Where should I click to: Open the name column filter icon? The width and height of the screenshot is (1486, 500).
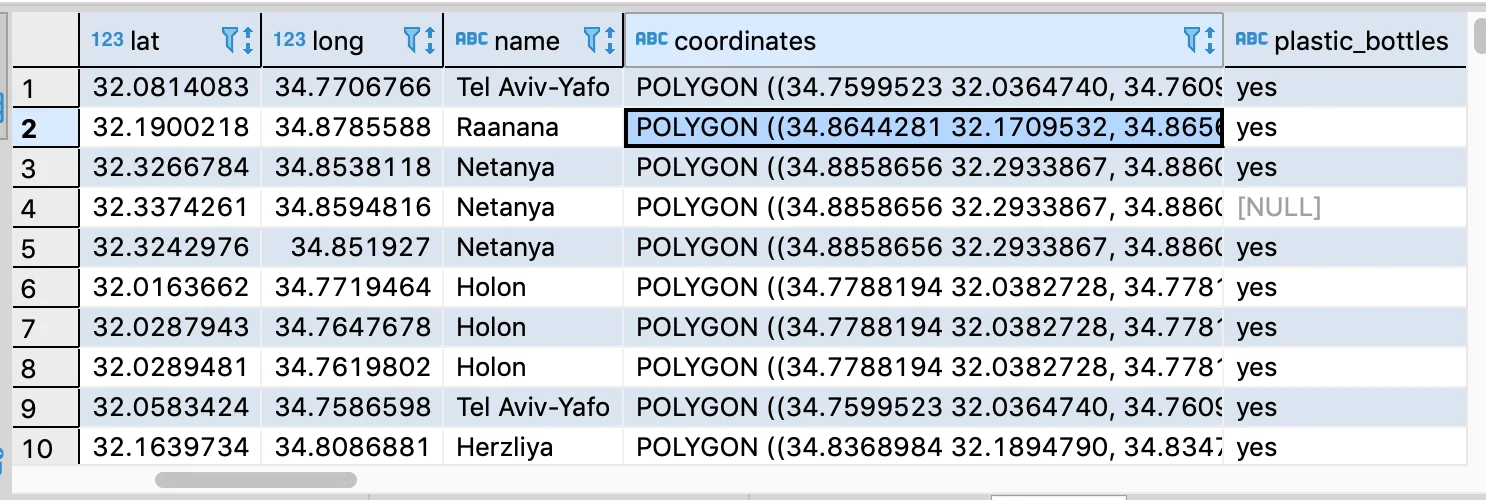pos(597,41)
